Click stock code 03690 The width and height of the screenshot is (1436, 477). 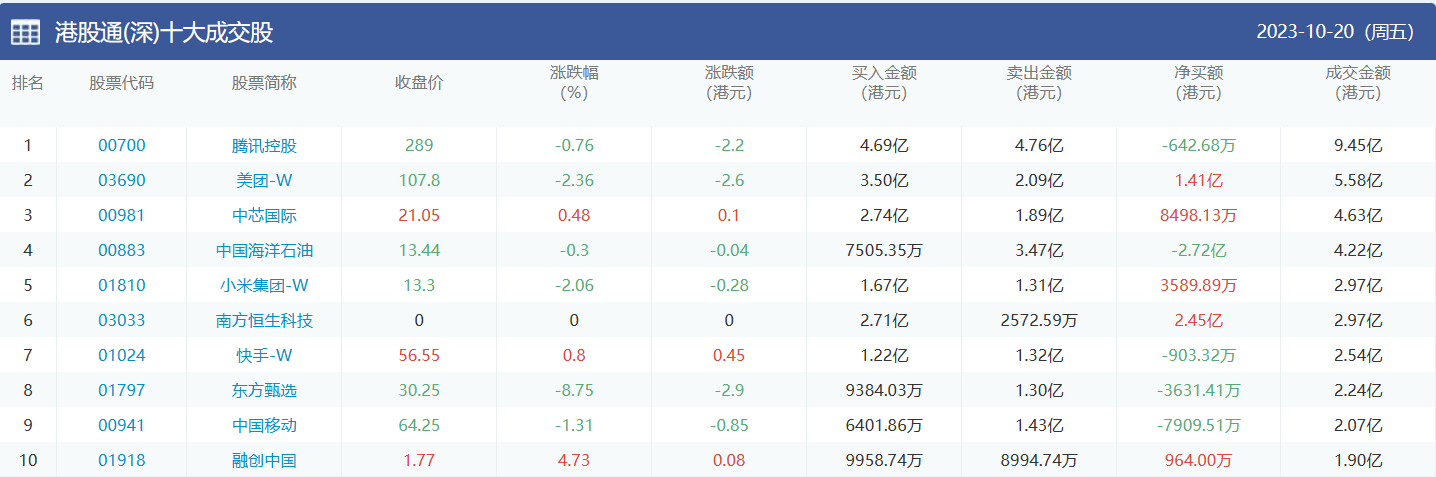click(121, 180)
